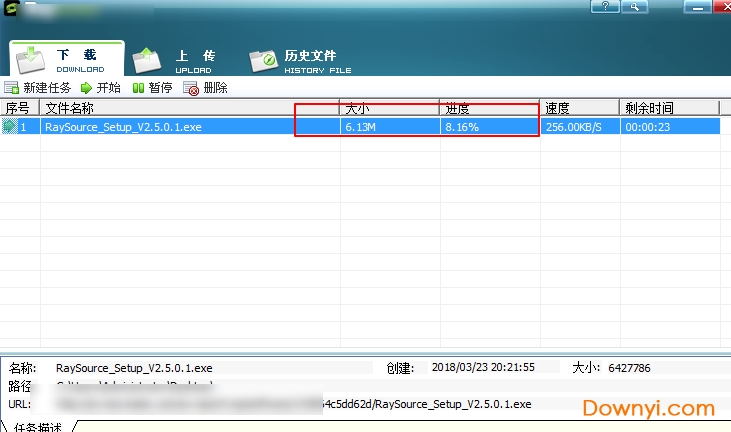Screen dimensions: 731x432
Task: Click the key icon button in title bar
Action: pyautogui.click(x=634, y=7)
